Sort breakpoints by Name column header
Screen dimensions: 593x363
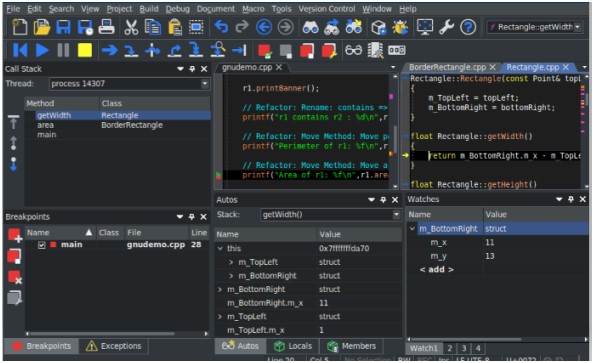[60, 233]
